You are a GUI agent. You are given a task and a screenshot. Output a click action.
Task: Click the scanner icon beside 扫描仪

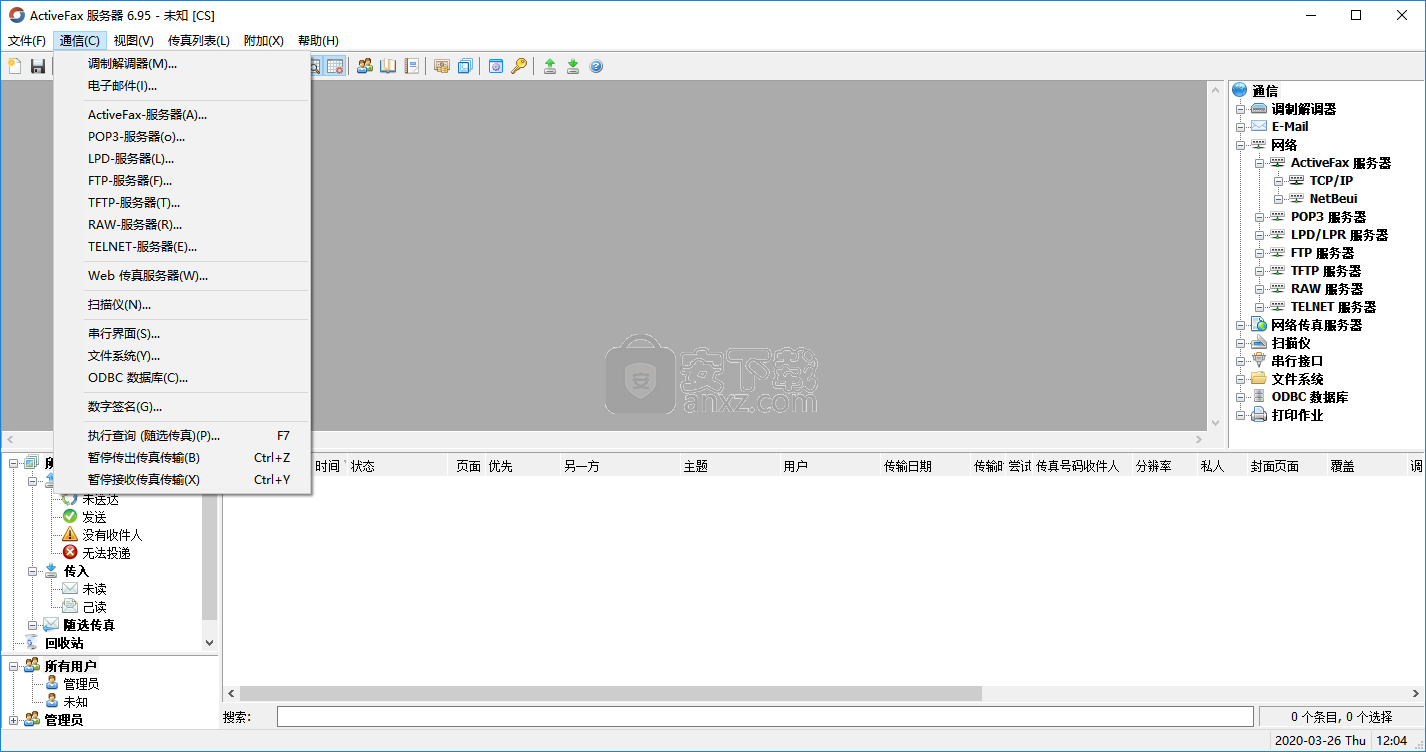point(1259,343)
